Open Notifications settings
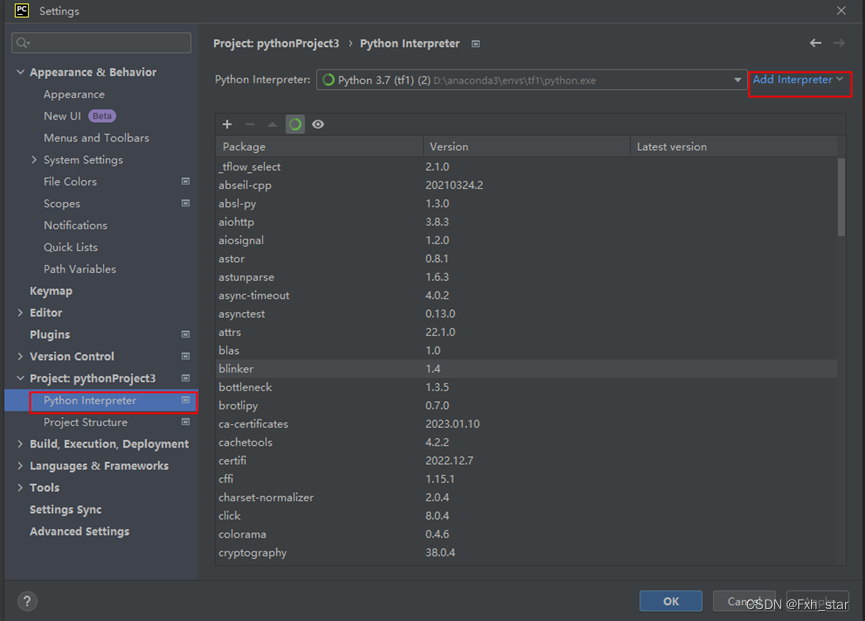This screenshot has width=865, height=621. click(x=76, y=225)
